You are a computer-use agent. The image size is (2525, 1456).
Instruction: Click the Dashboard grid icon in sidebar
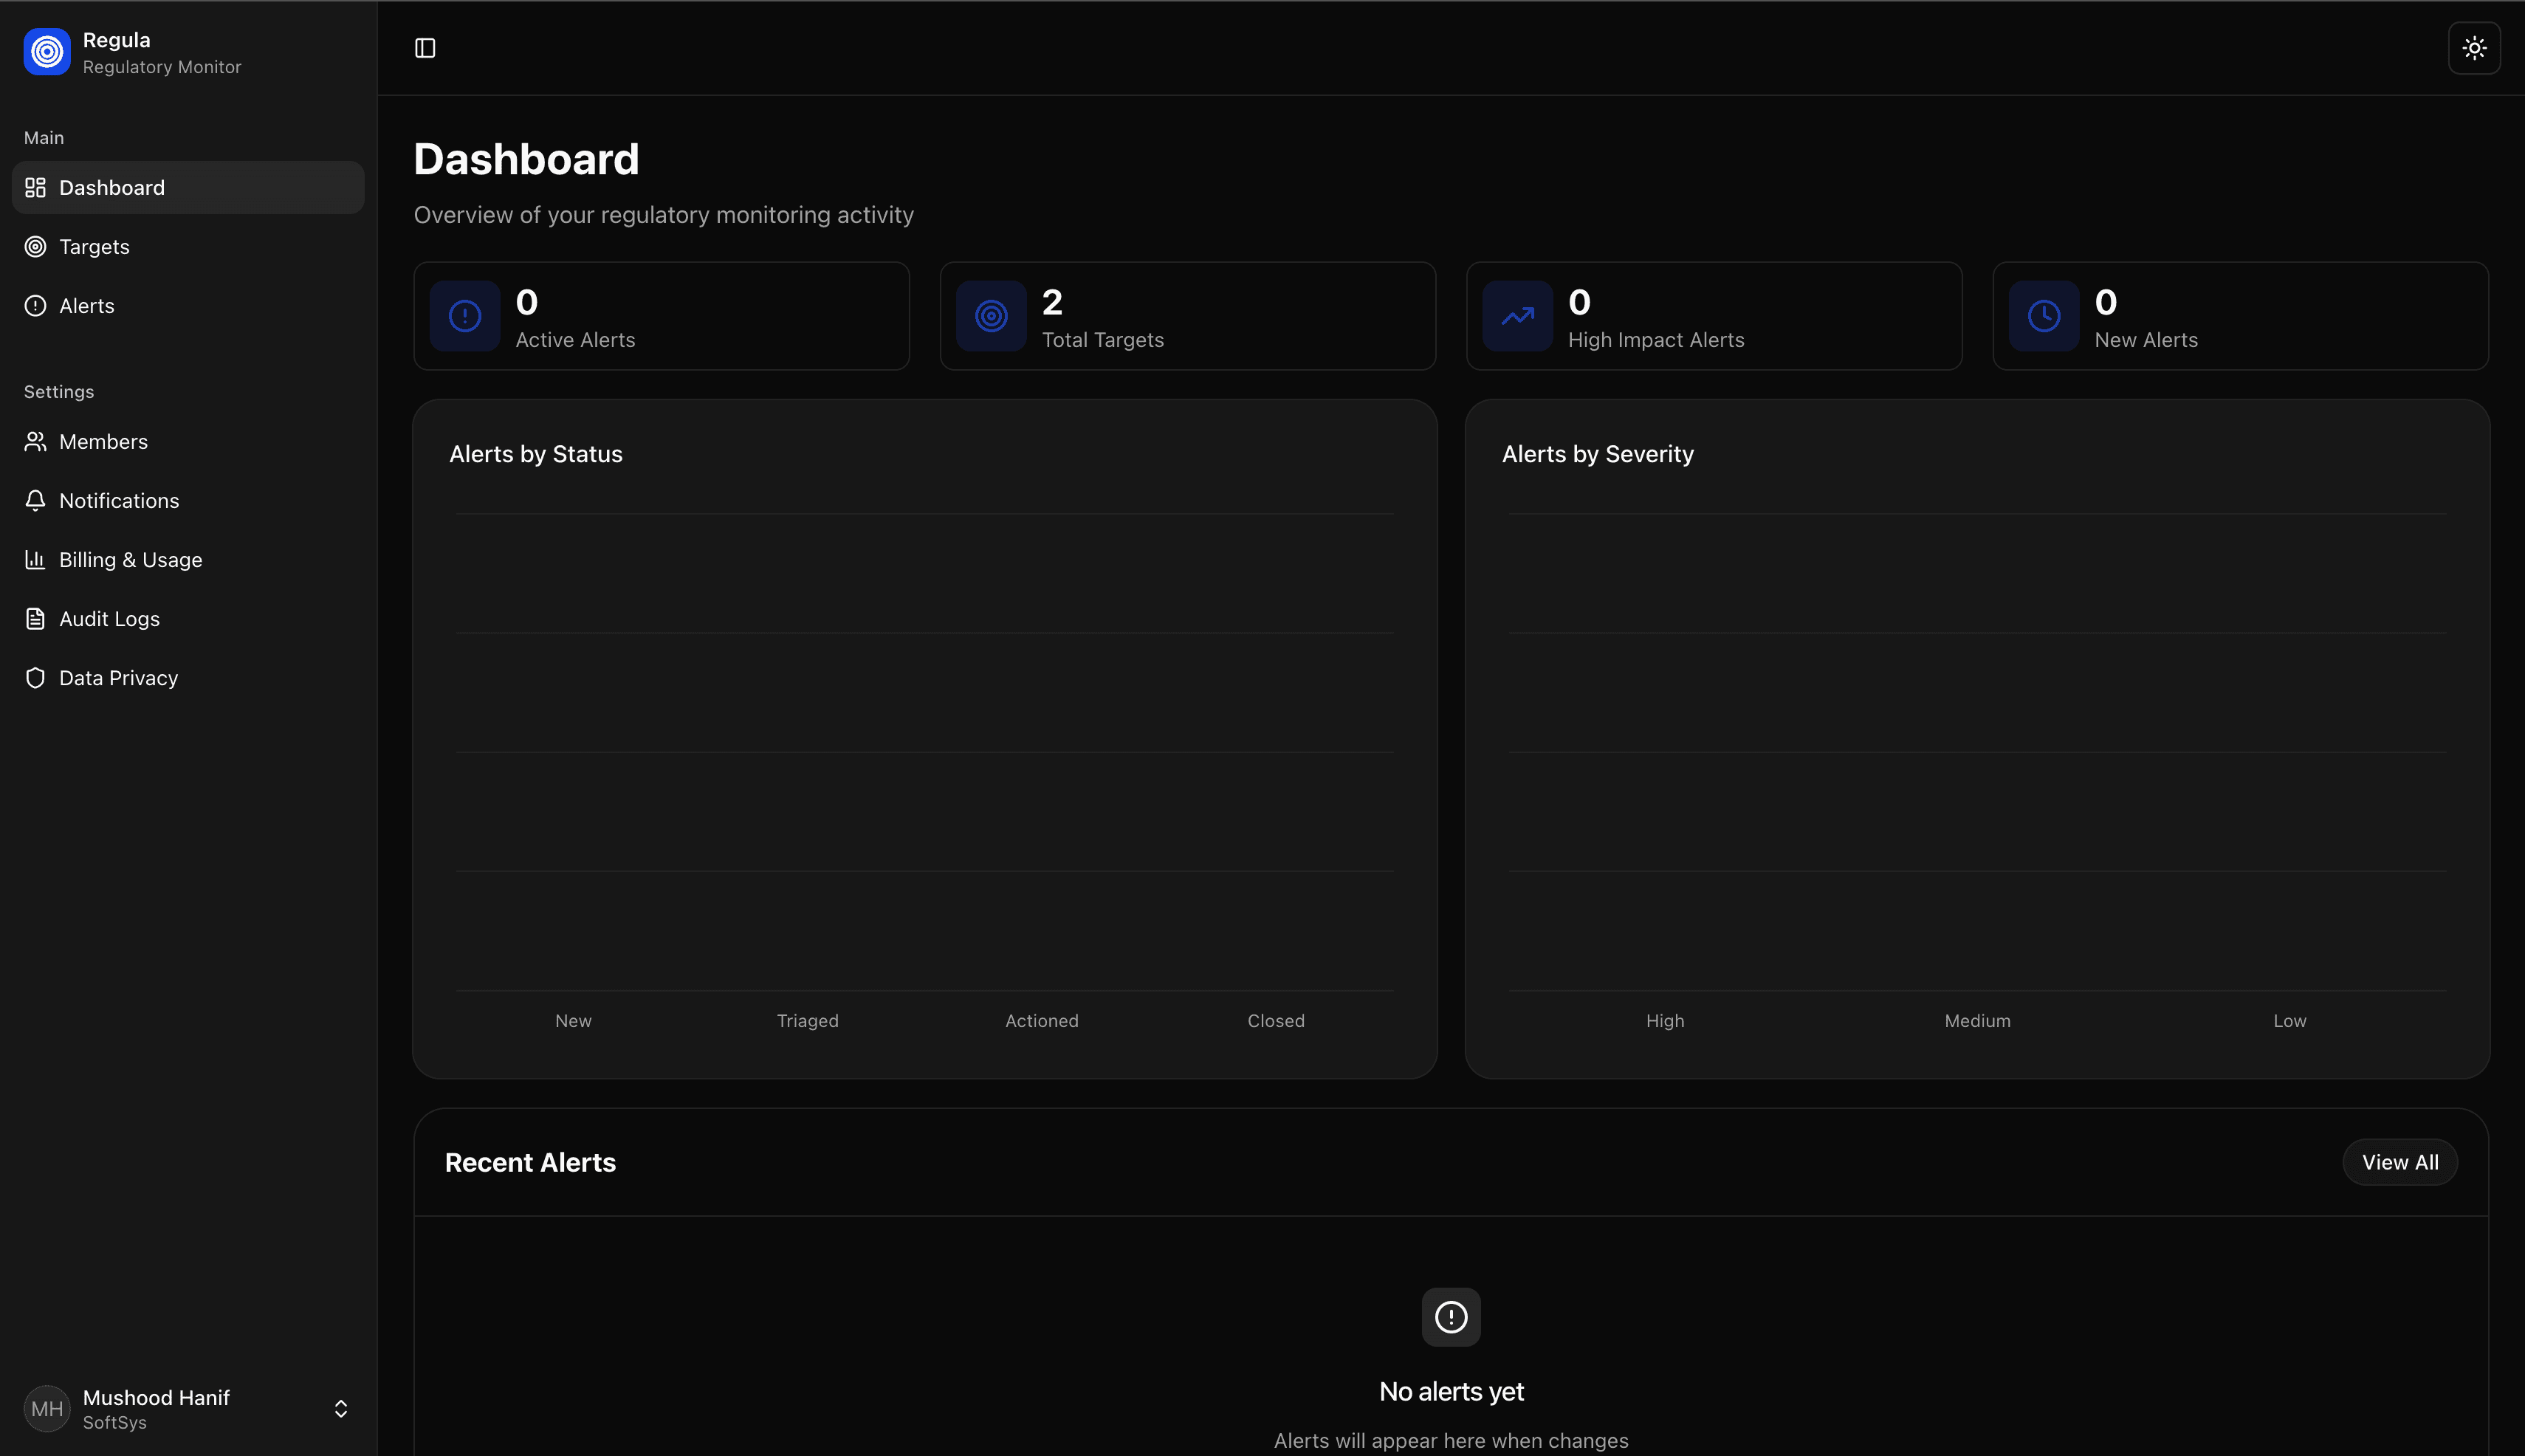[x=36, y=188]
